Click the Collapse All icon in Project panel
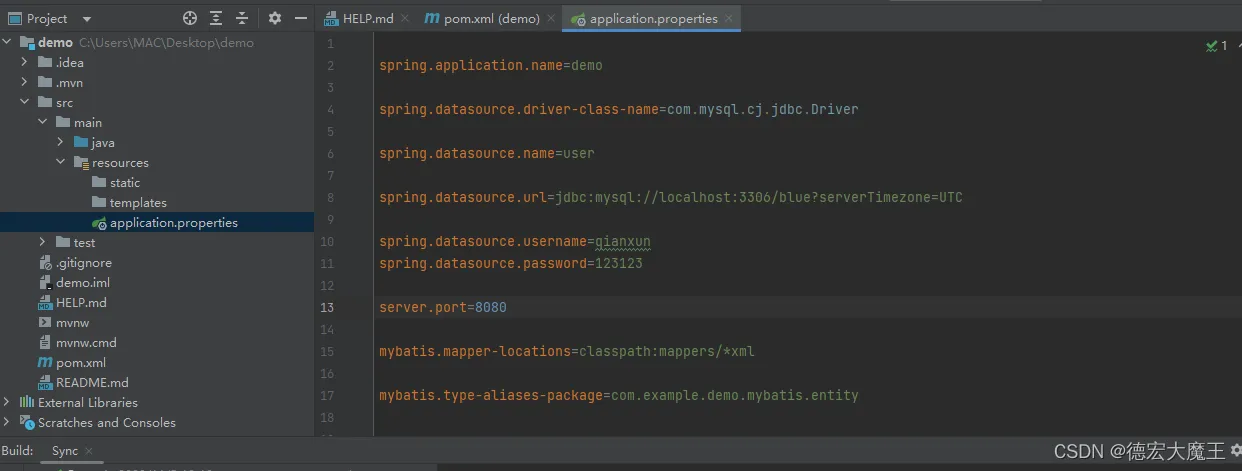Screen dimensions: 1242x471 (x=242, y=18)
